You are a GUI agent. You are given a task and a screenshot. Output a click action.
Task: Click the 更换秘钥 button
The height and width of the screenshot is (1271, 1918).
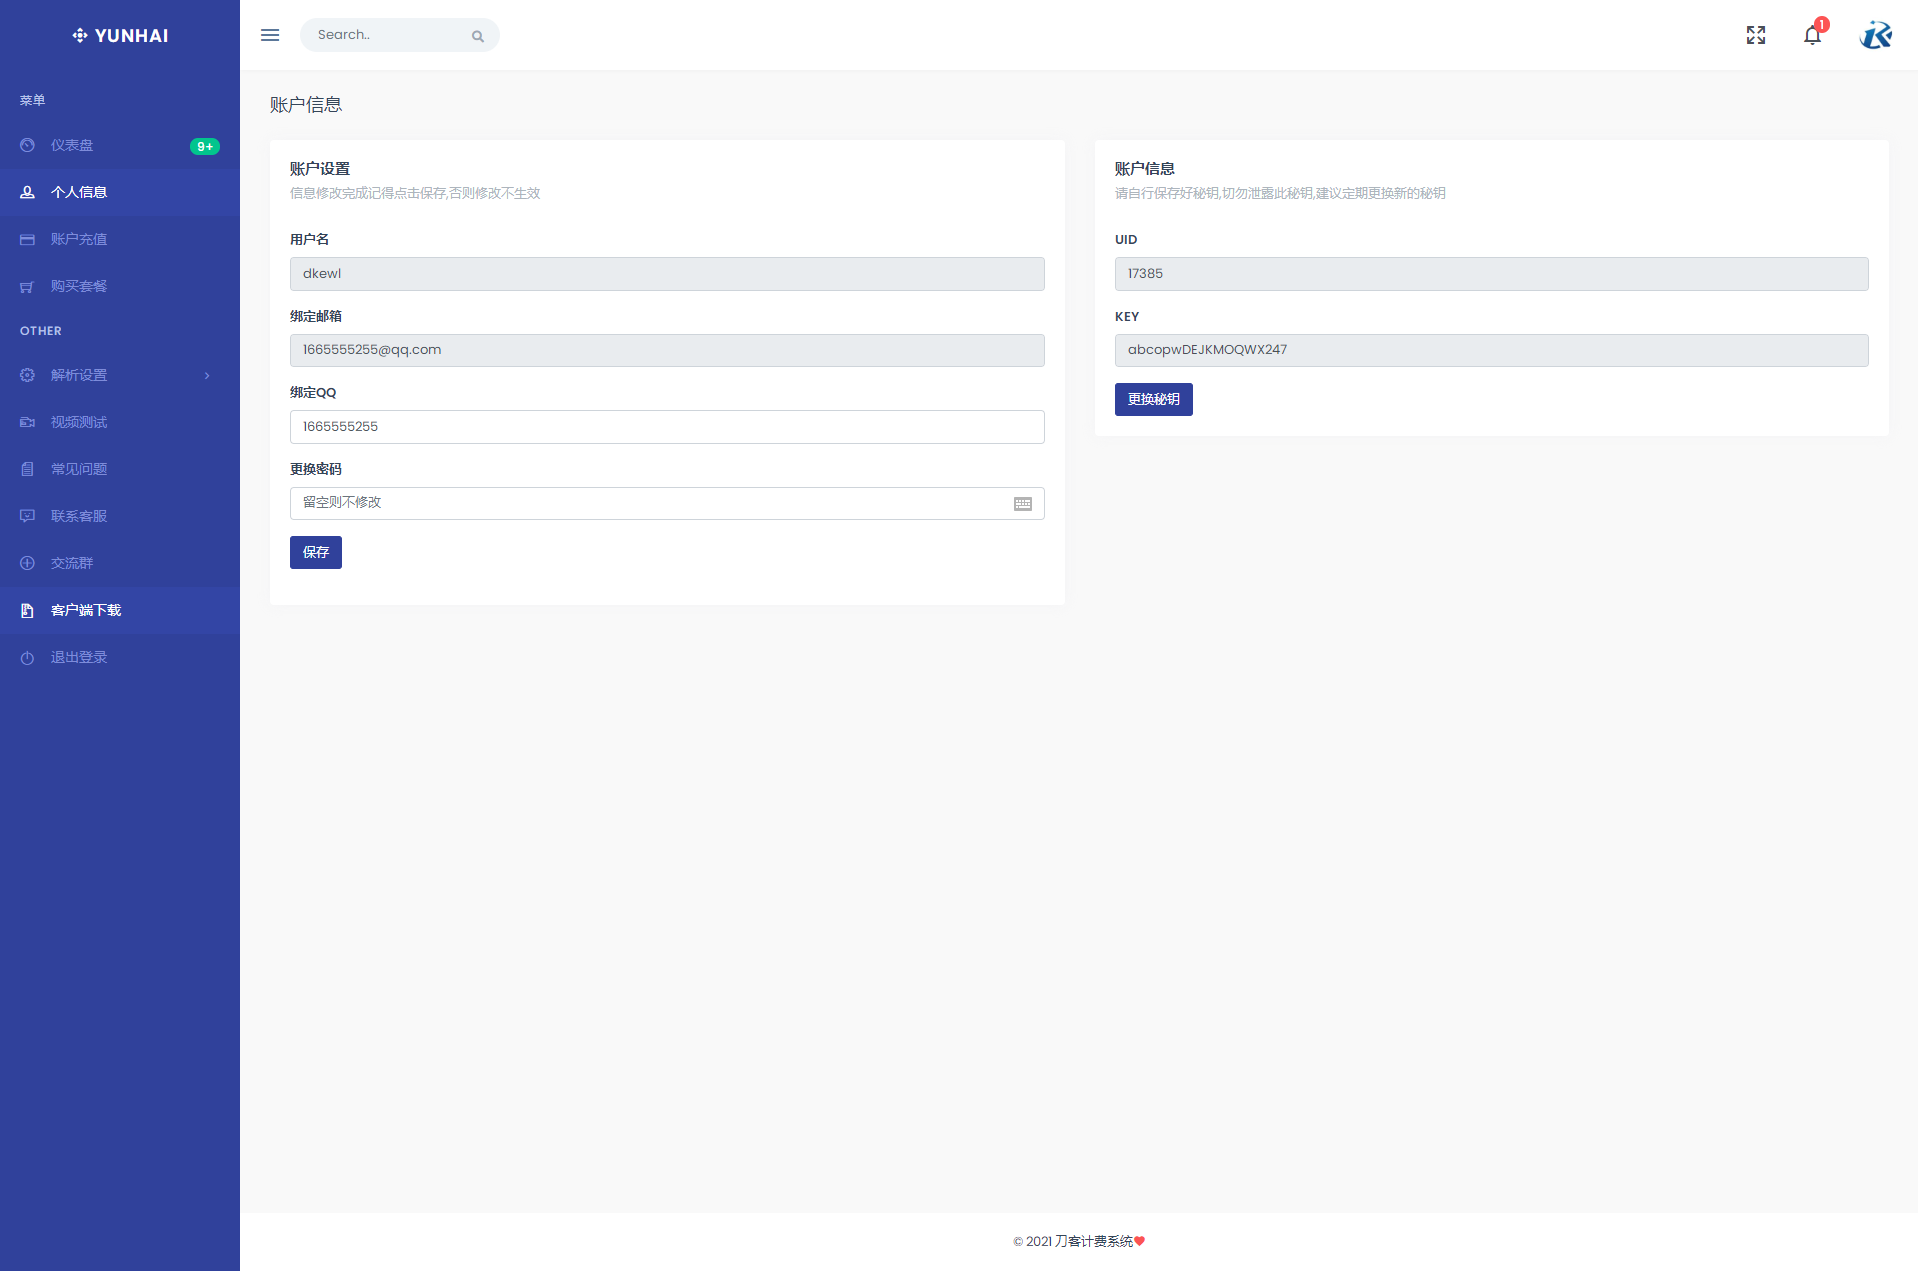click(1153, 399)
